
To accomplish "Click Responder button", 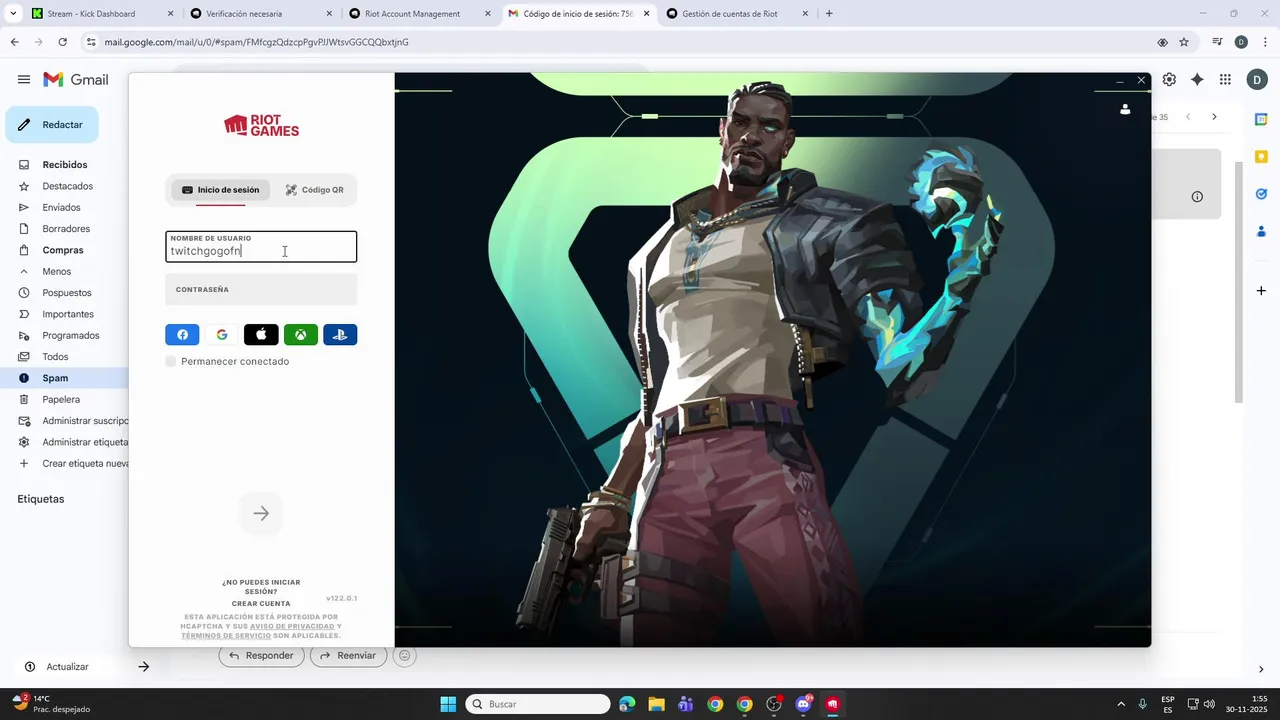I will pos(262,656).
